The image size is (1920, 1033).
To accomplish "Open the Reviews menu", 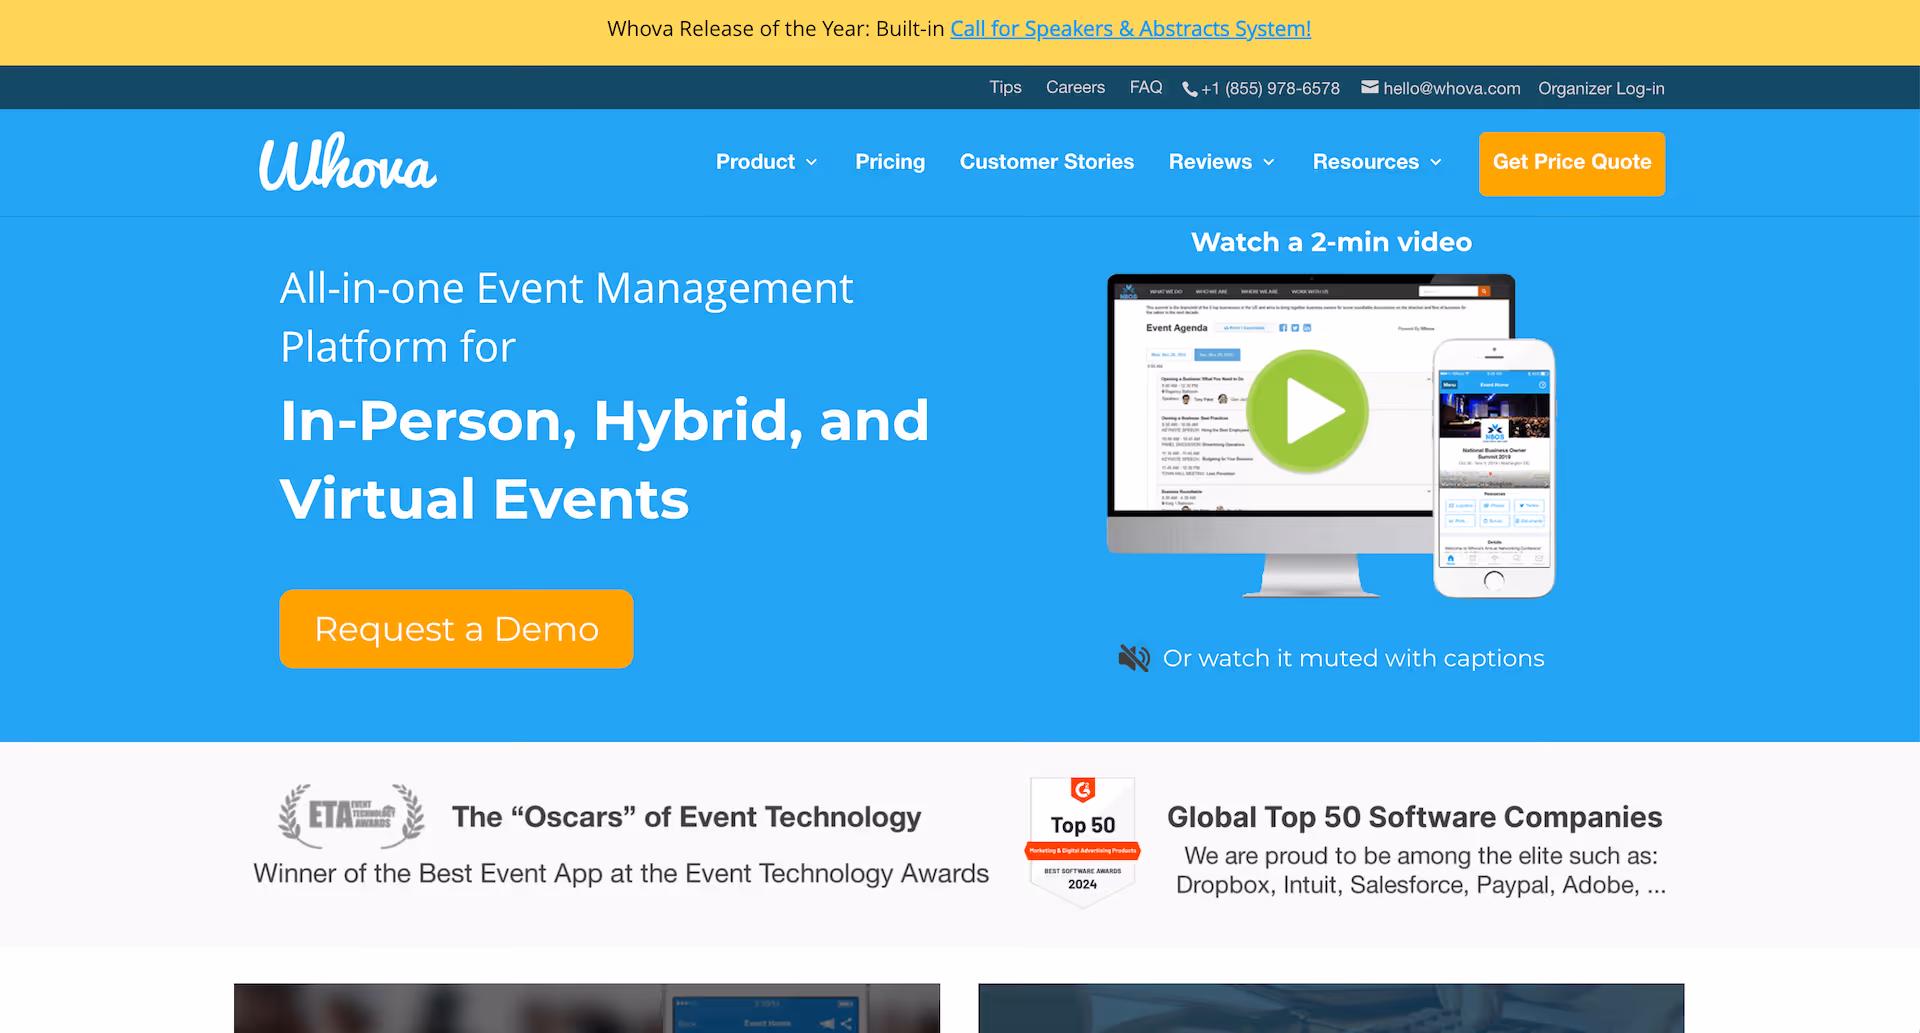I will point(1222,162).
